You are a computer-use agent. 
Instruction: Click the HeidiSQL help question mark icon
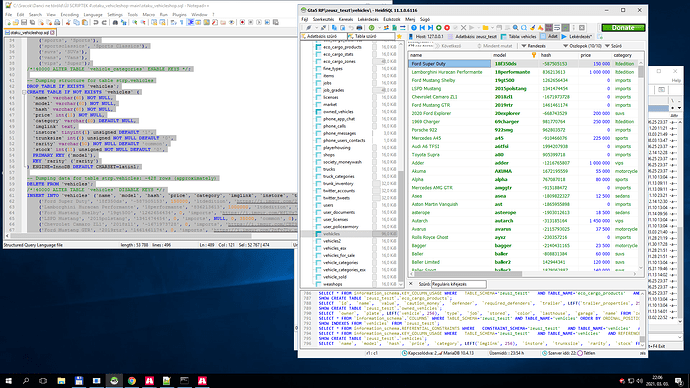(414, 28)
